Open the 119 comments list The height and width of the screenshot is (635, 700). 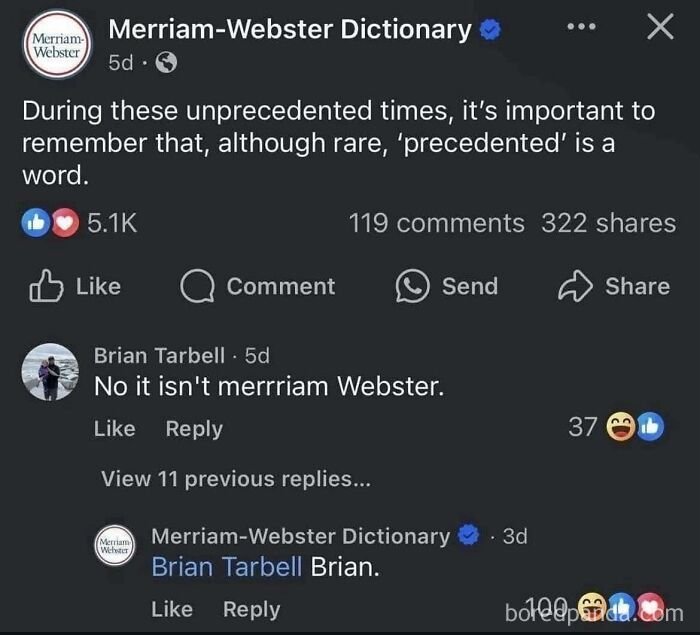pos(436,223)
